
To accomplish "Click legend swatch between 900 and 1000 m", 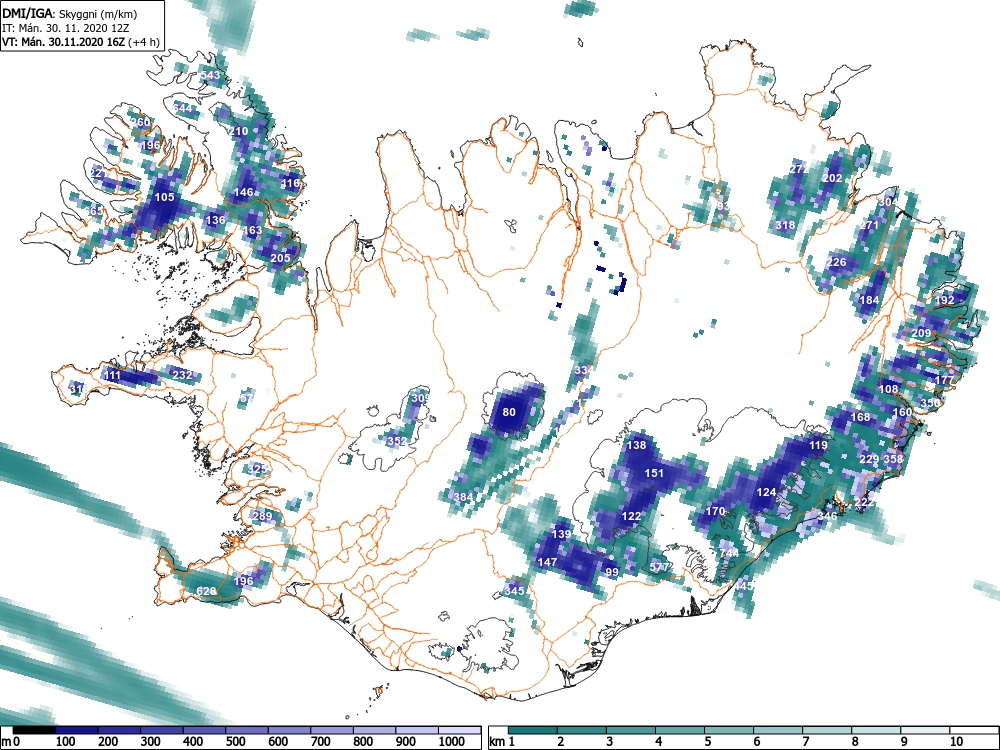I will pos(417,730).
